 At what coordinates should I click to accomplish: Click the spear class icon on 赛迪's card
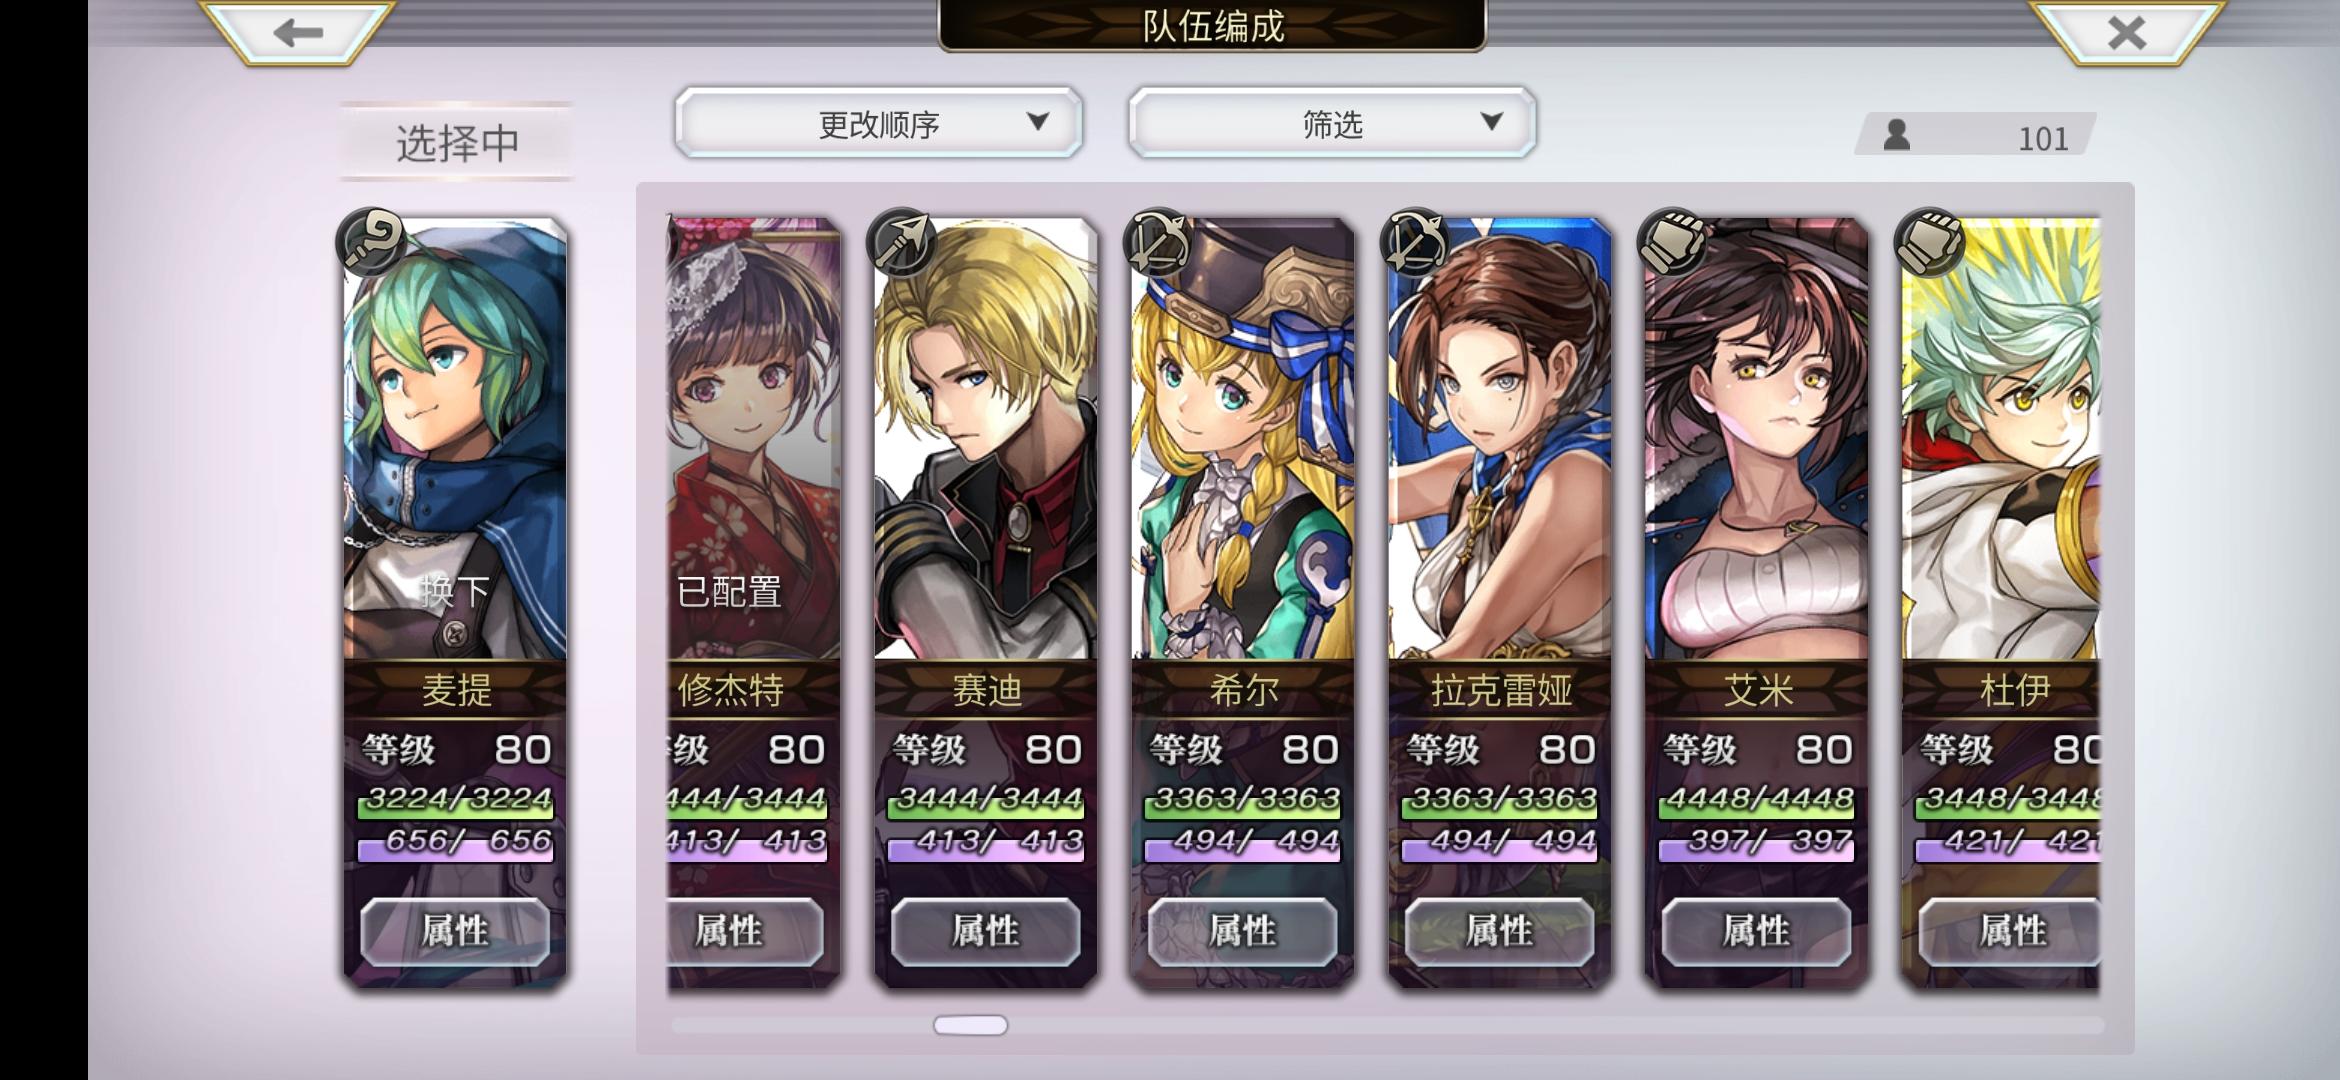[901, 242]
